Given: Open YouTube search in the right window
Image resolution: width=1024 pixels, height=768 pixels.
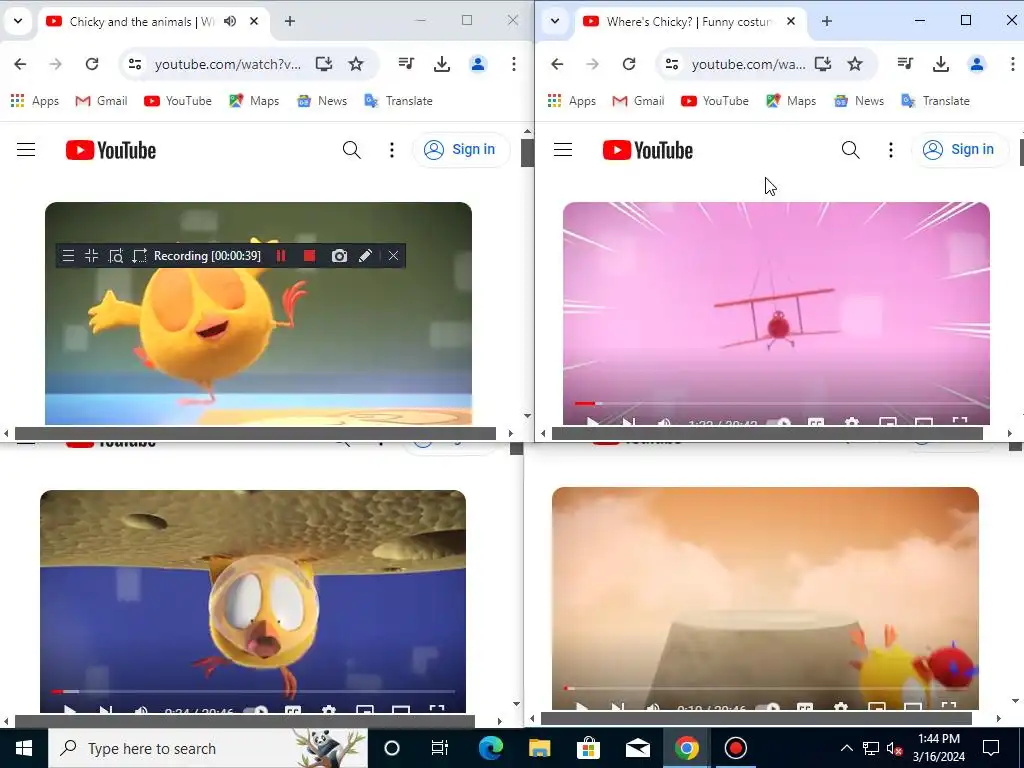Looking at the screenshot, I should point(850,150).
